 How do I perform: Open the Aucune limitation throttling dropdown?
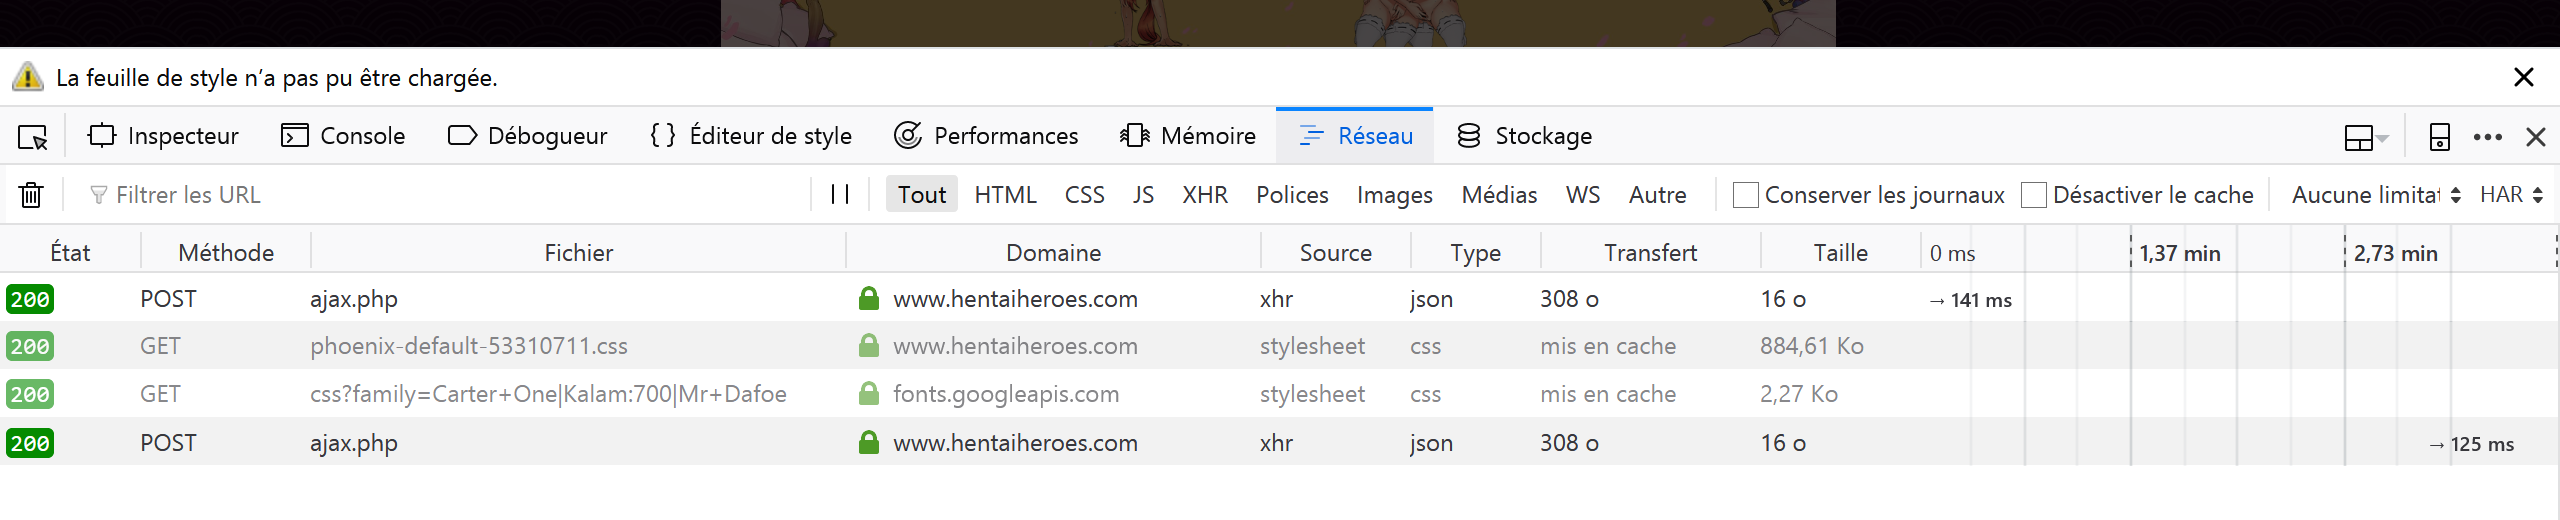click(2375, 195)
